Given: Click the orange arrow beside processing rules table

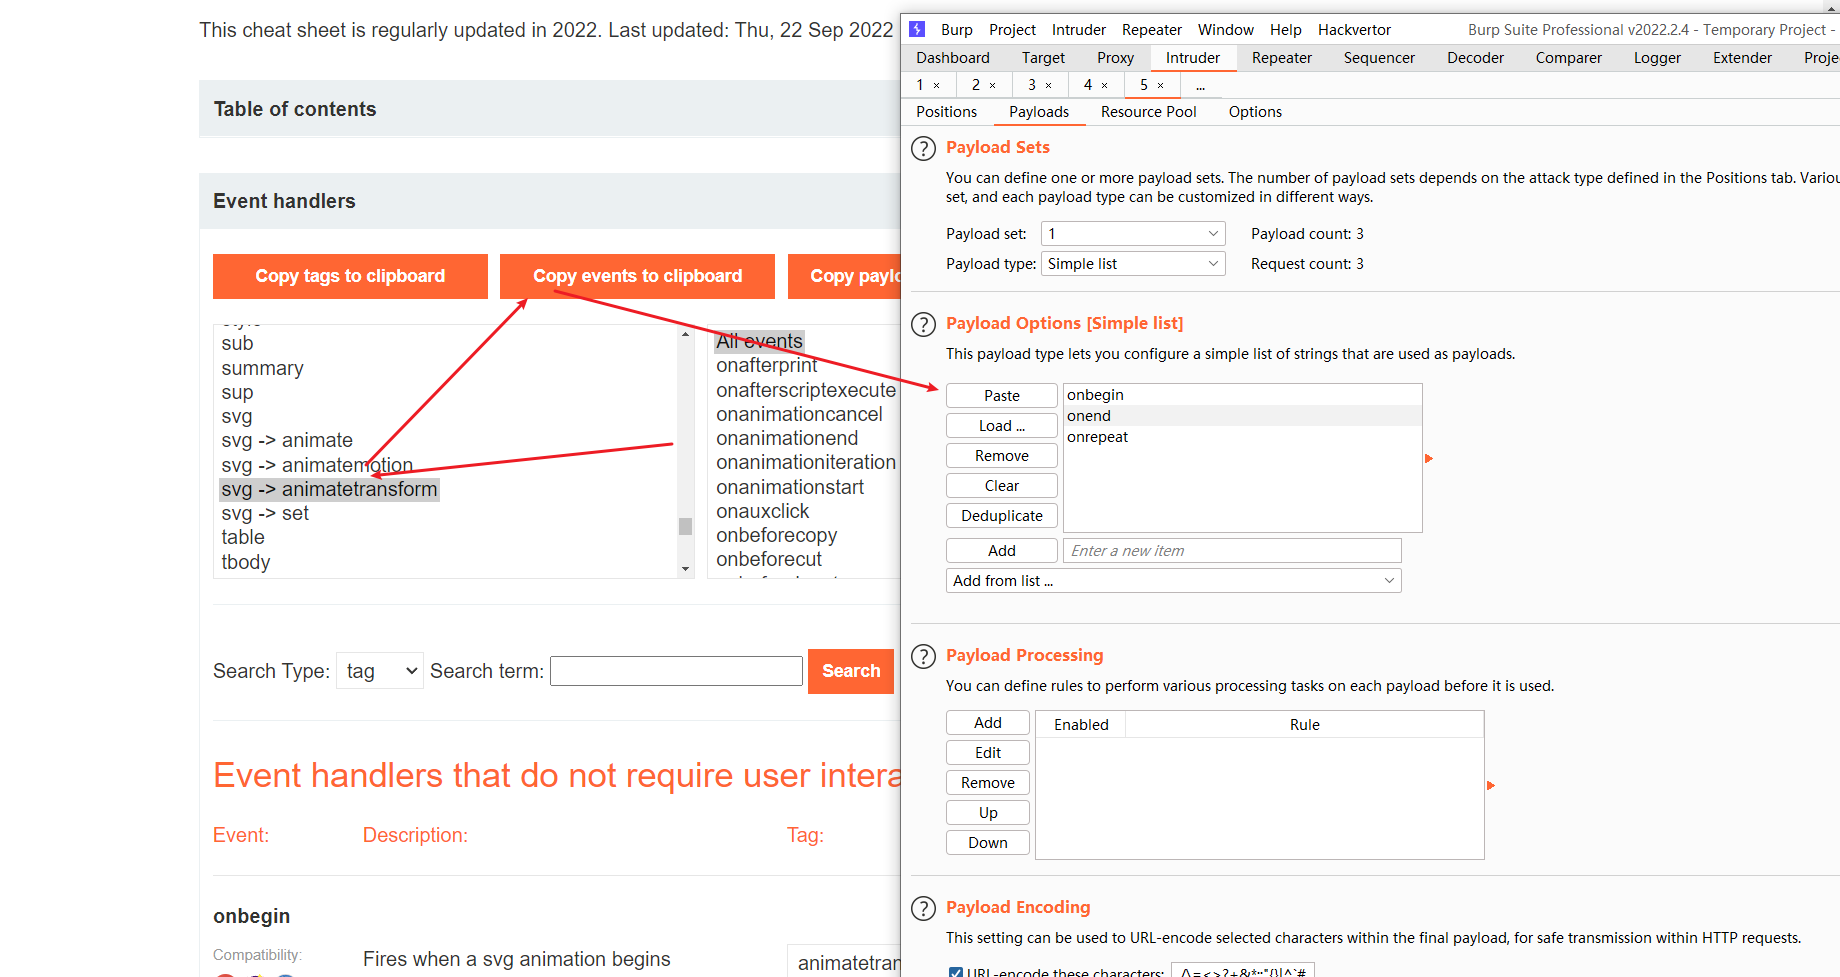Looking at the screenshot, I should click(x=1490, y=785).
